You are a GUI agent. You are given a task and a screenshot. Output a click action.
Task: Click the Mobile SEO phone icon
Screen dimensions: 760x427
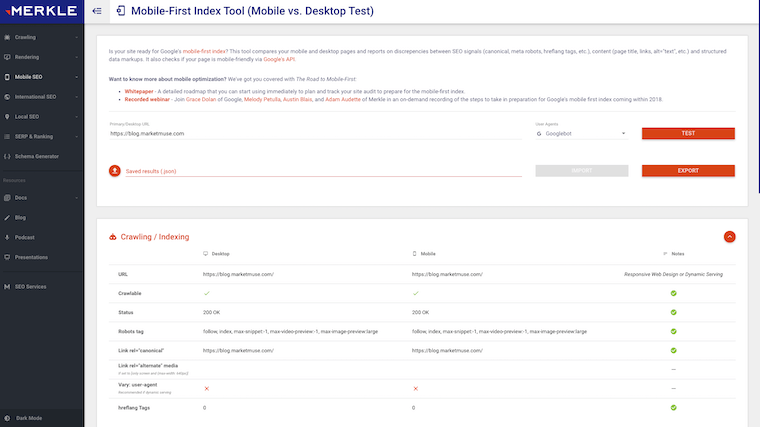tap(7, 77)
